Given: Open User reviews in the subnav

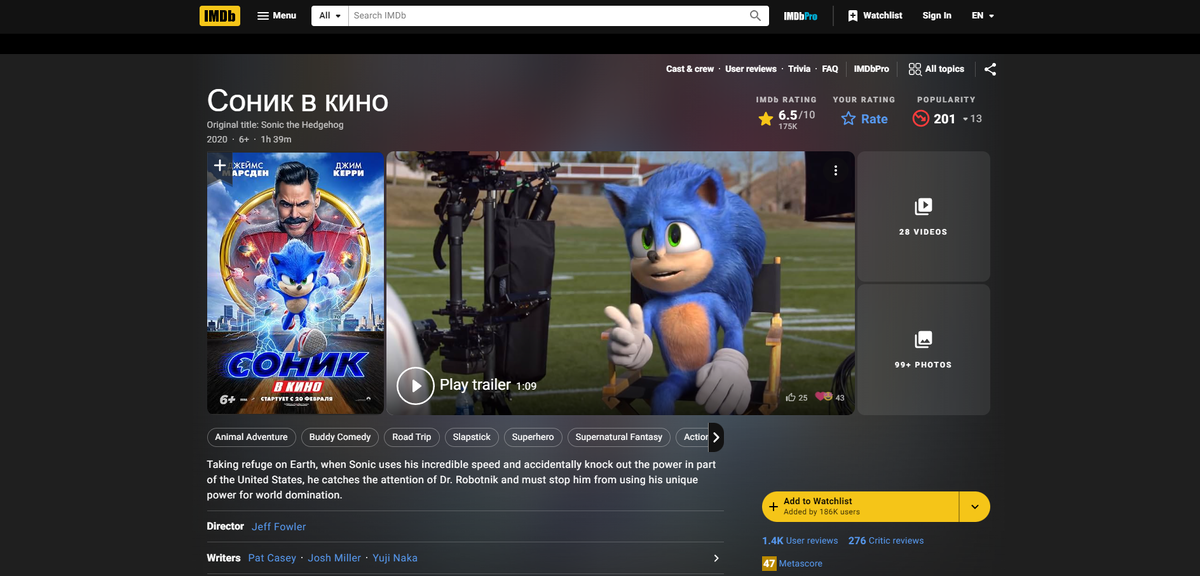Looking at the screenshot, I should [751, 69].
